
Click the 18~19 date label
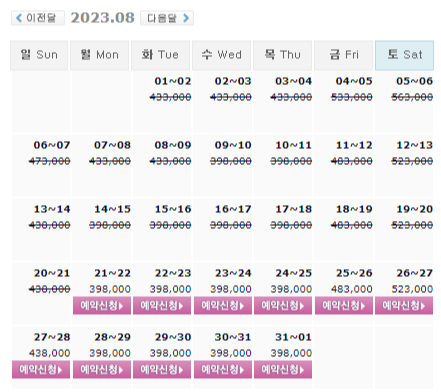click(x=354, y=209)
